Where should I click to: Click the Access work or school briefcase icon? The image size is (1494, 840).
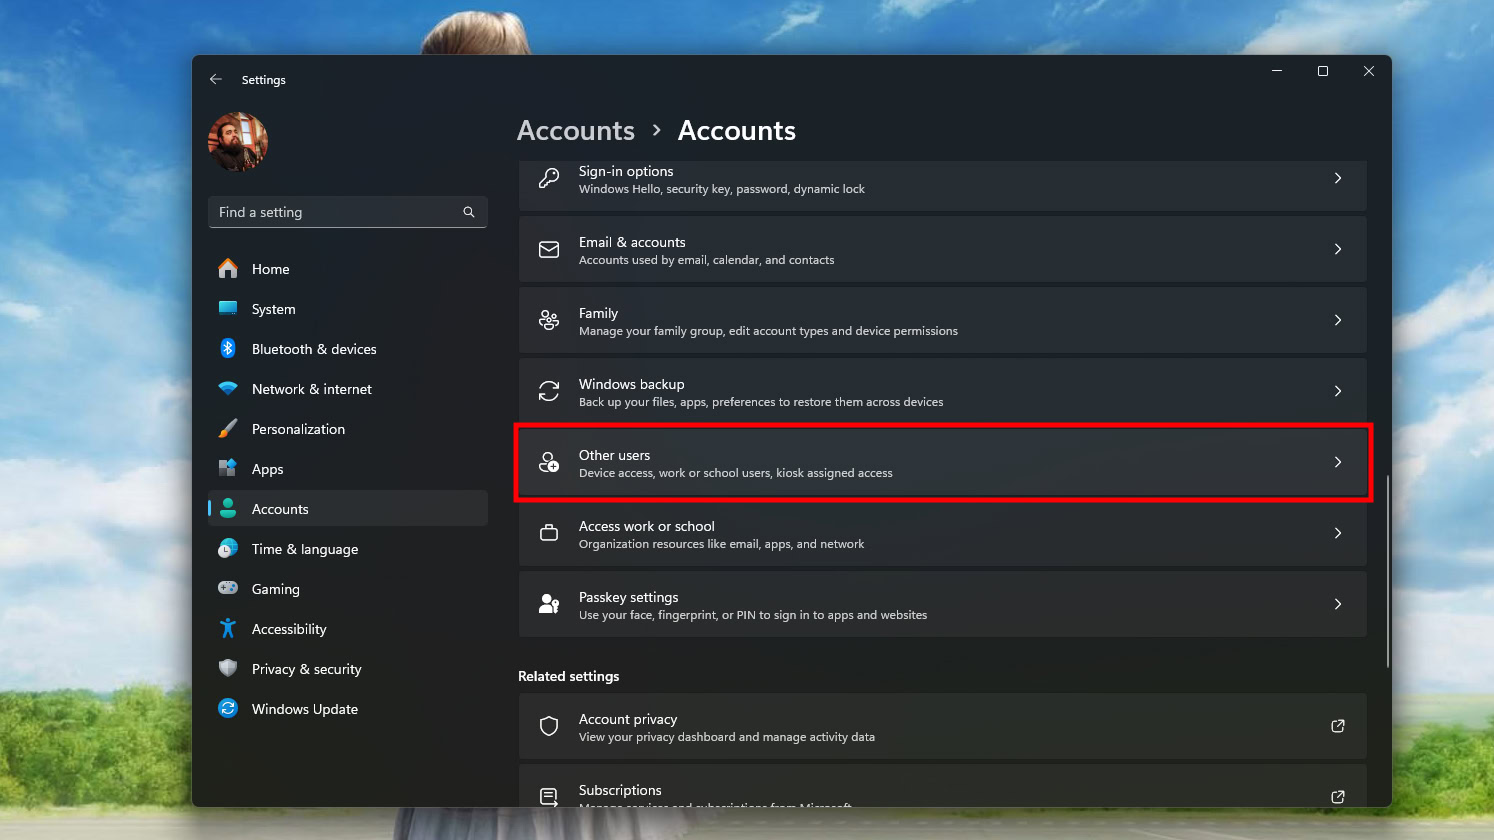pos(549,533)
